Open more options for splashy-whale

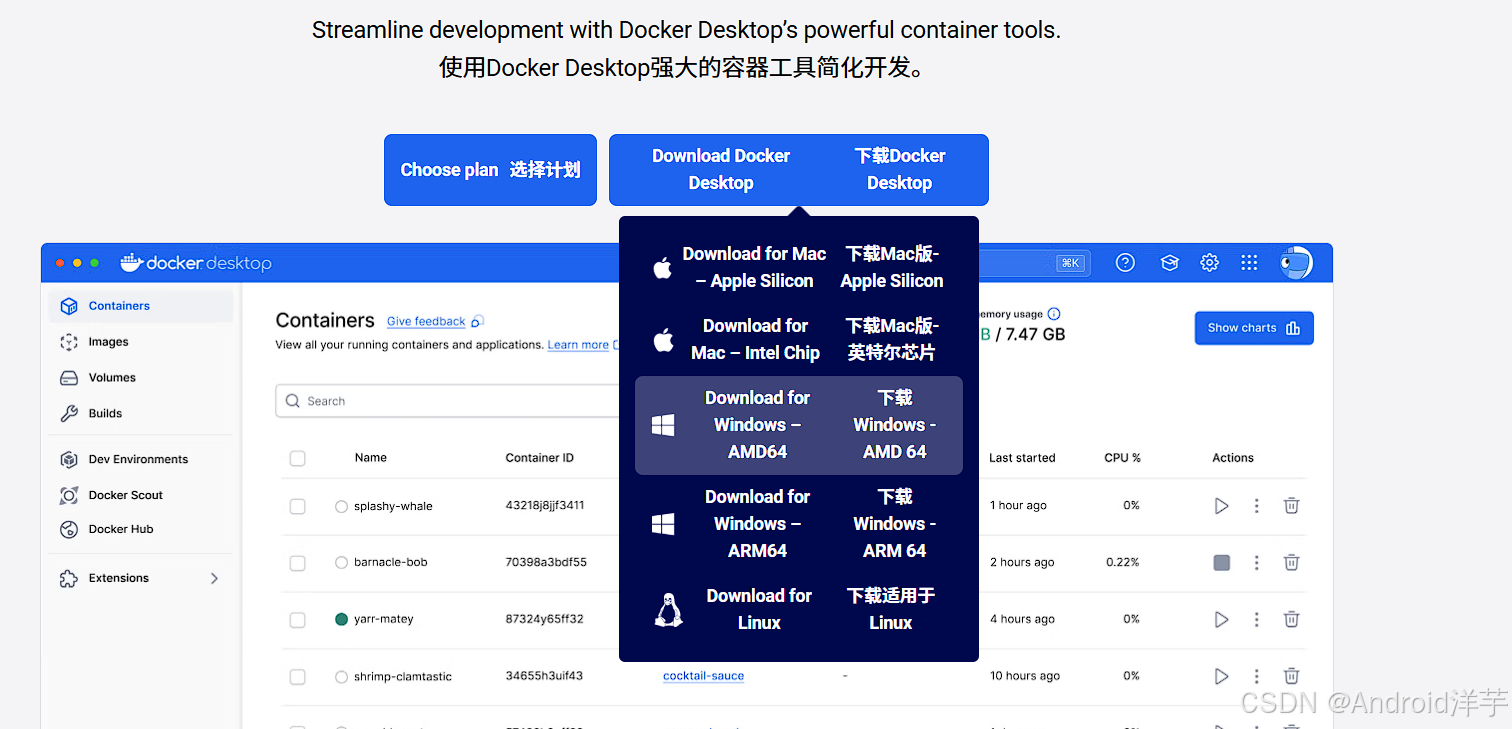pyautogui.click(x=1257, y=506)
